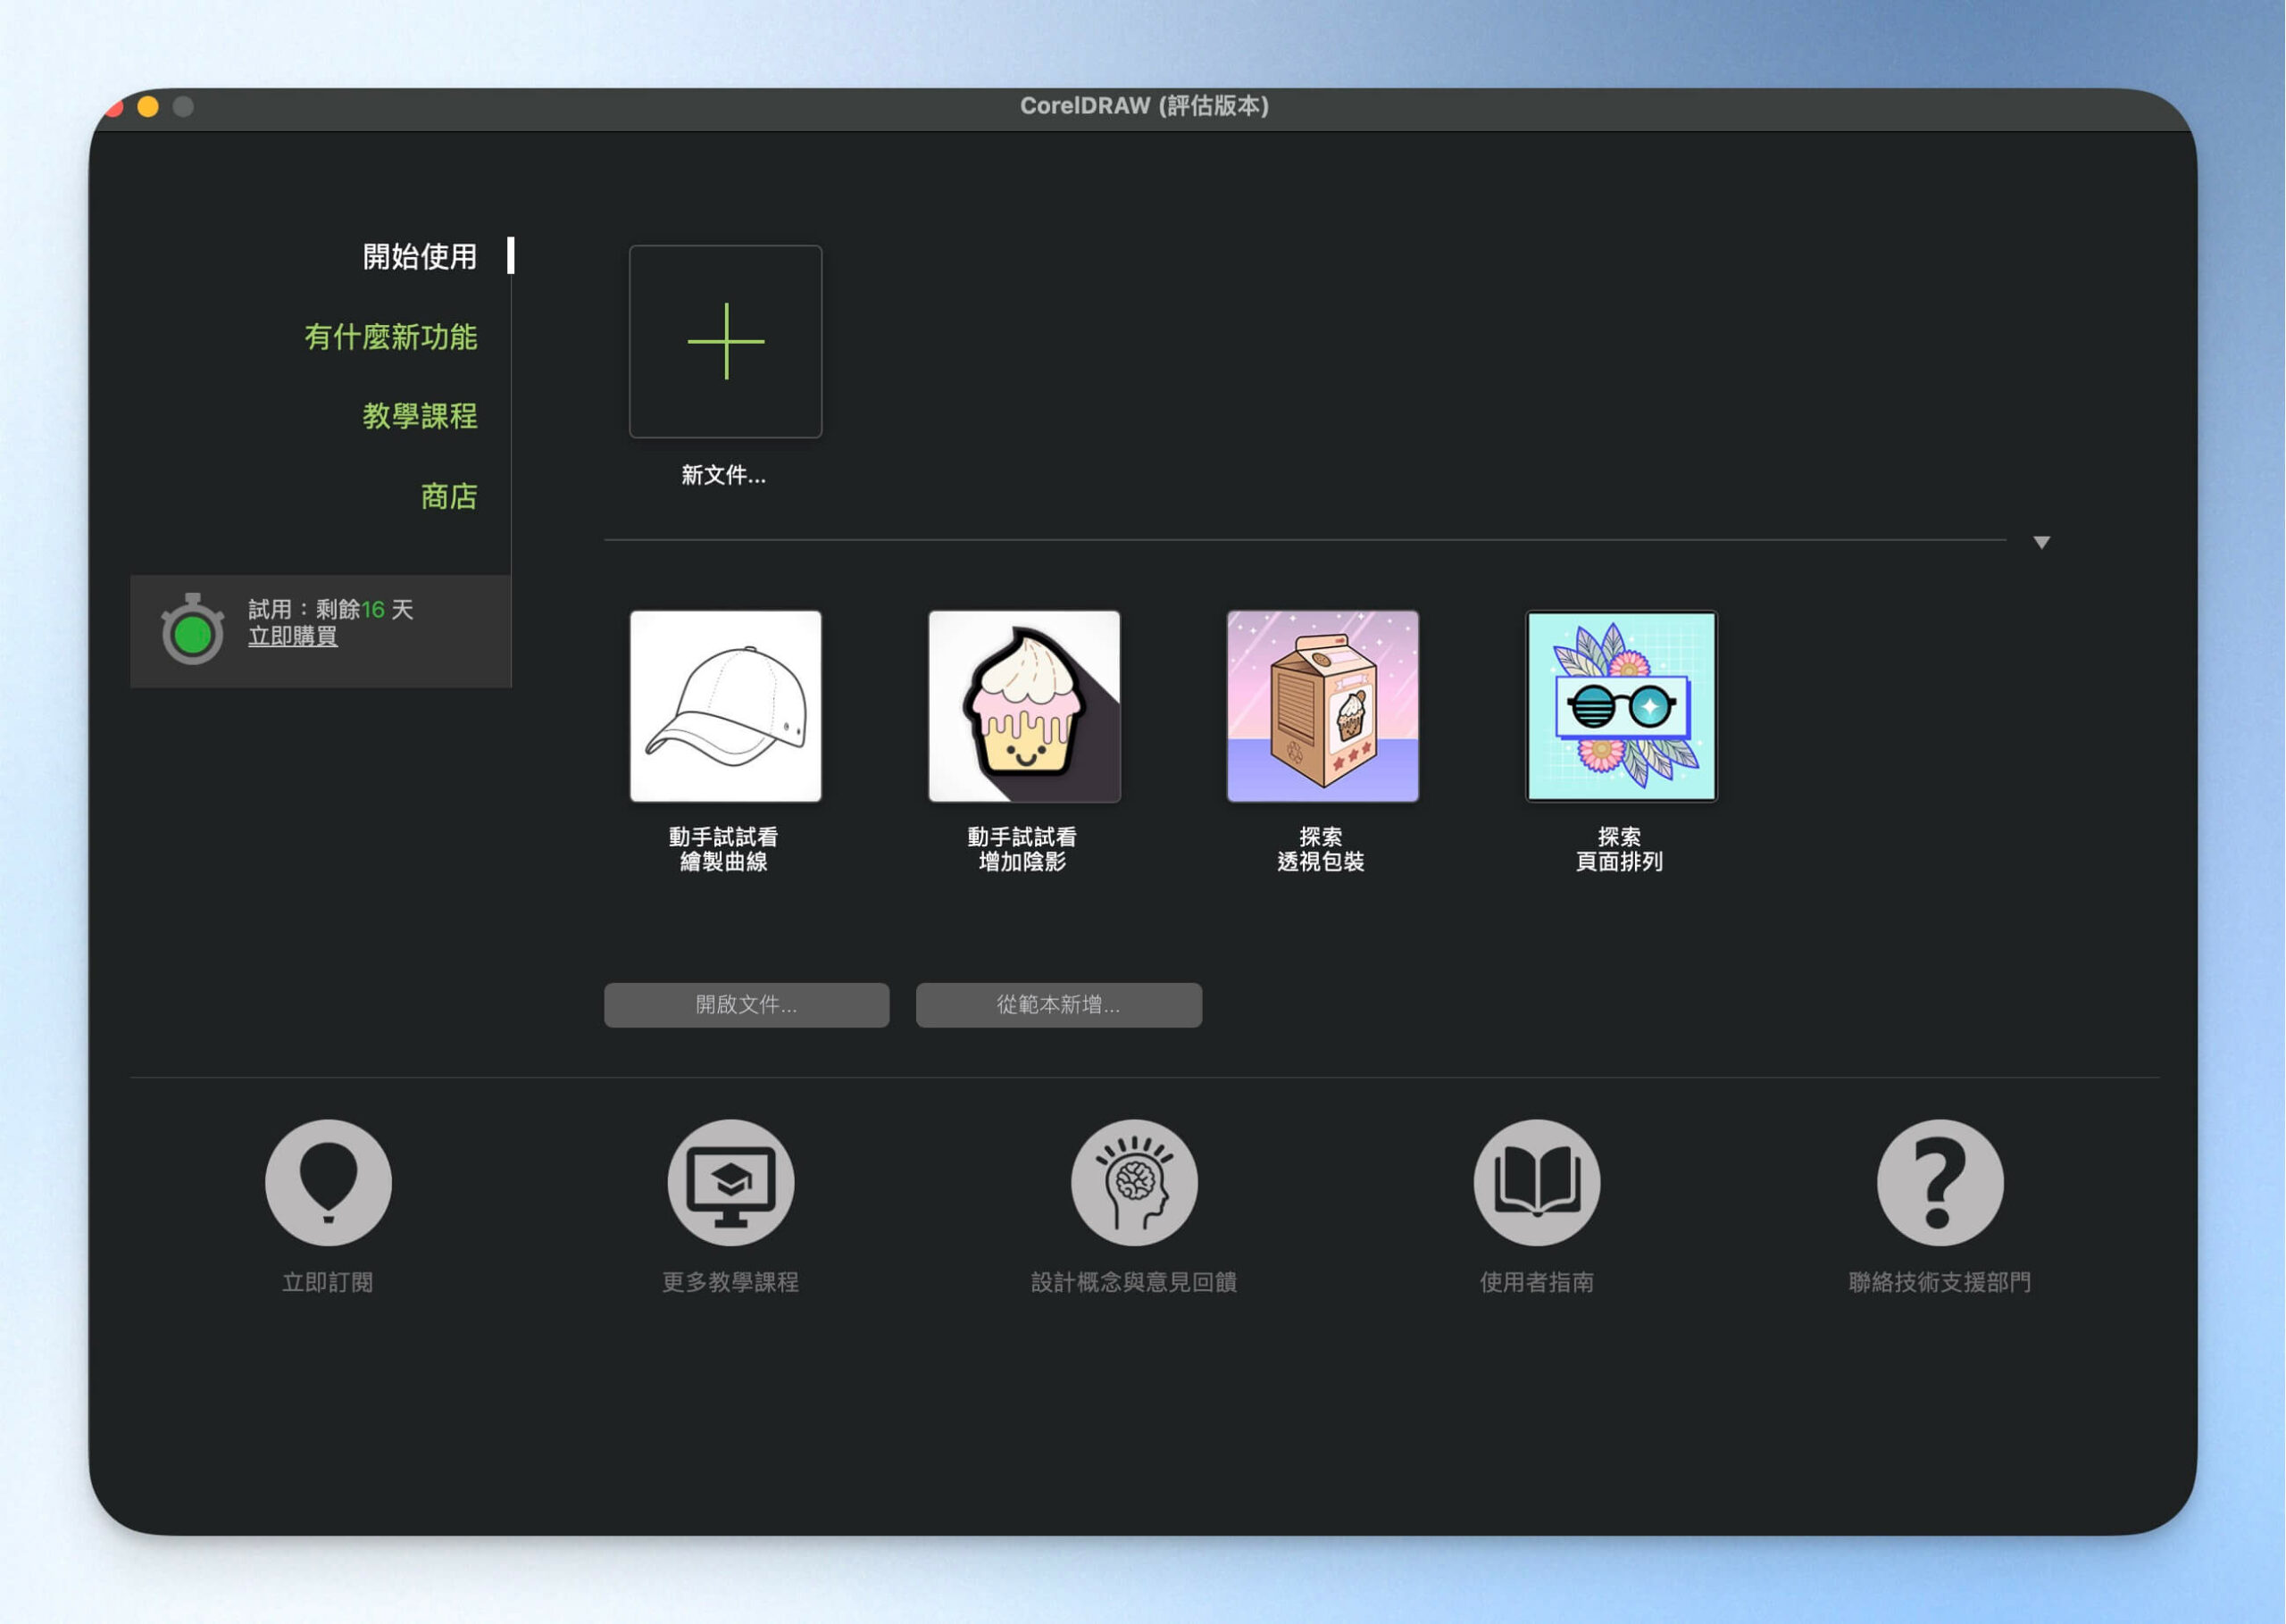This screenshot has height=1624, width=2286.
Task: Click the trial stopwatch timer icon
Action: 192,629
